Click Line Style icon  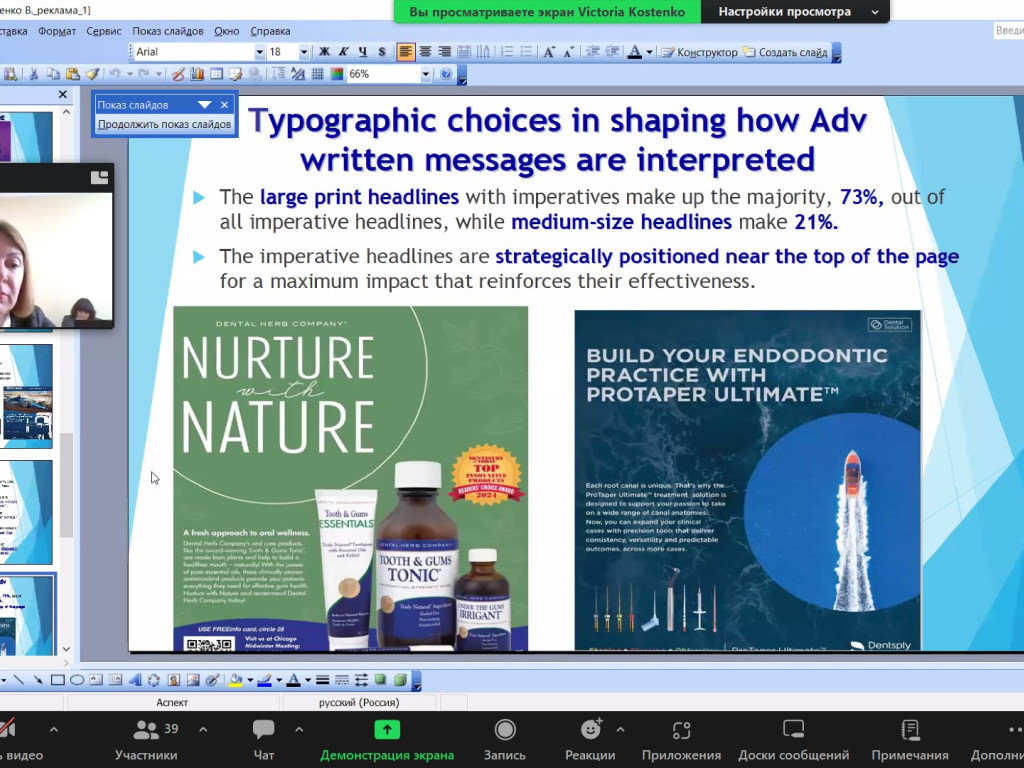322,680
